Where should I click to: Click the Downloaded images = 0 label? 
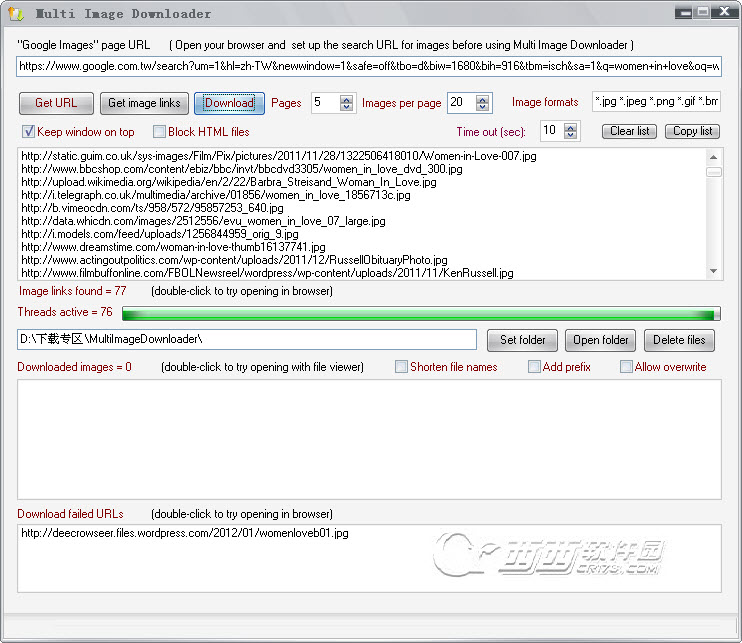pyautogui.click(x=74, y=367)
